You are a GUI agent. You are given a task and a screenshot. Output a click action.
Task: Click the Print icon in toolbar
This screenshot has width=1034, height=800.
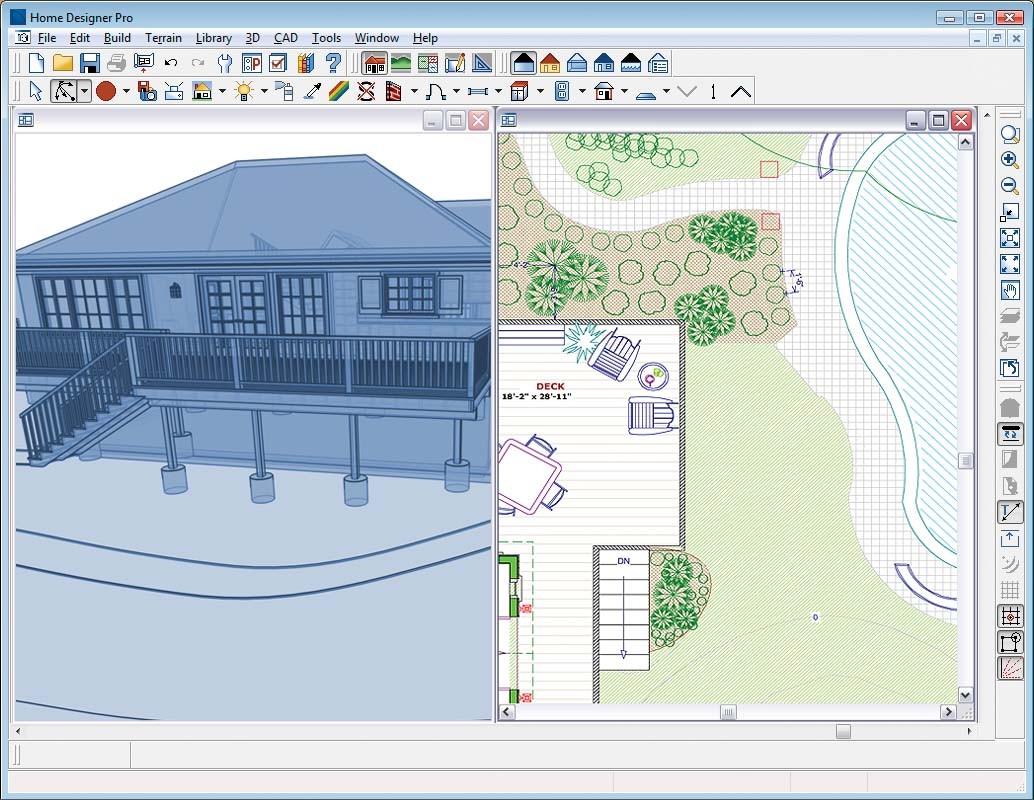[x=116, y=63]
